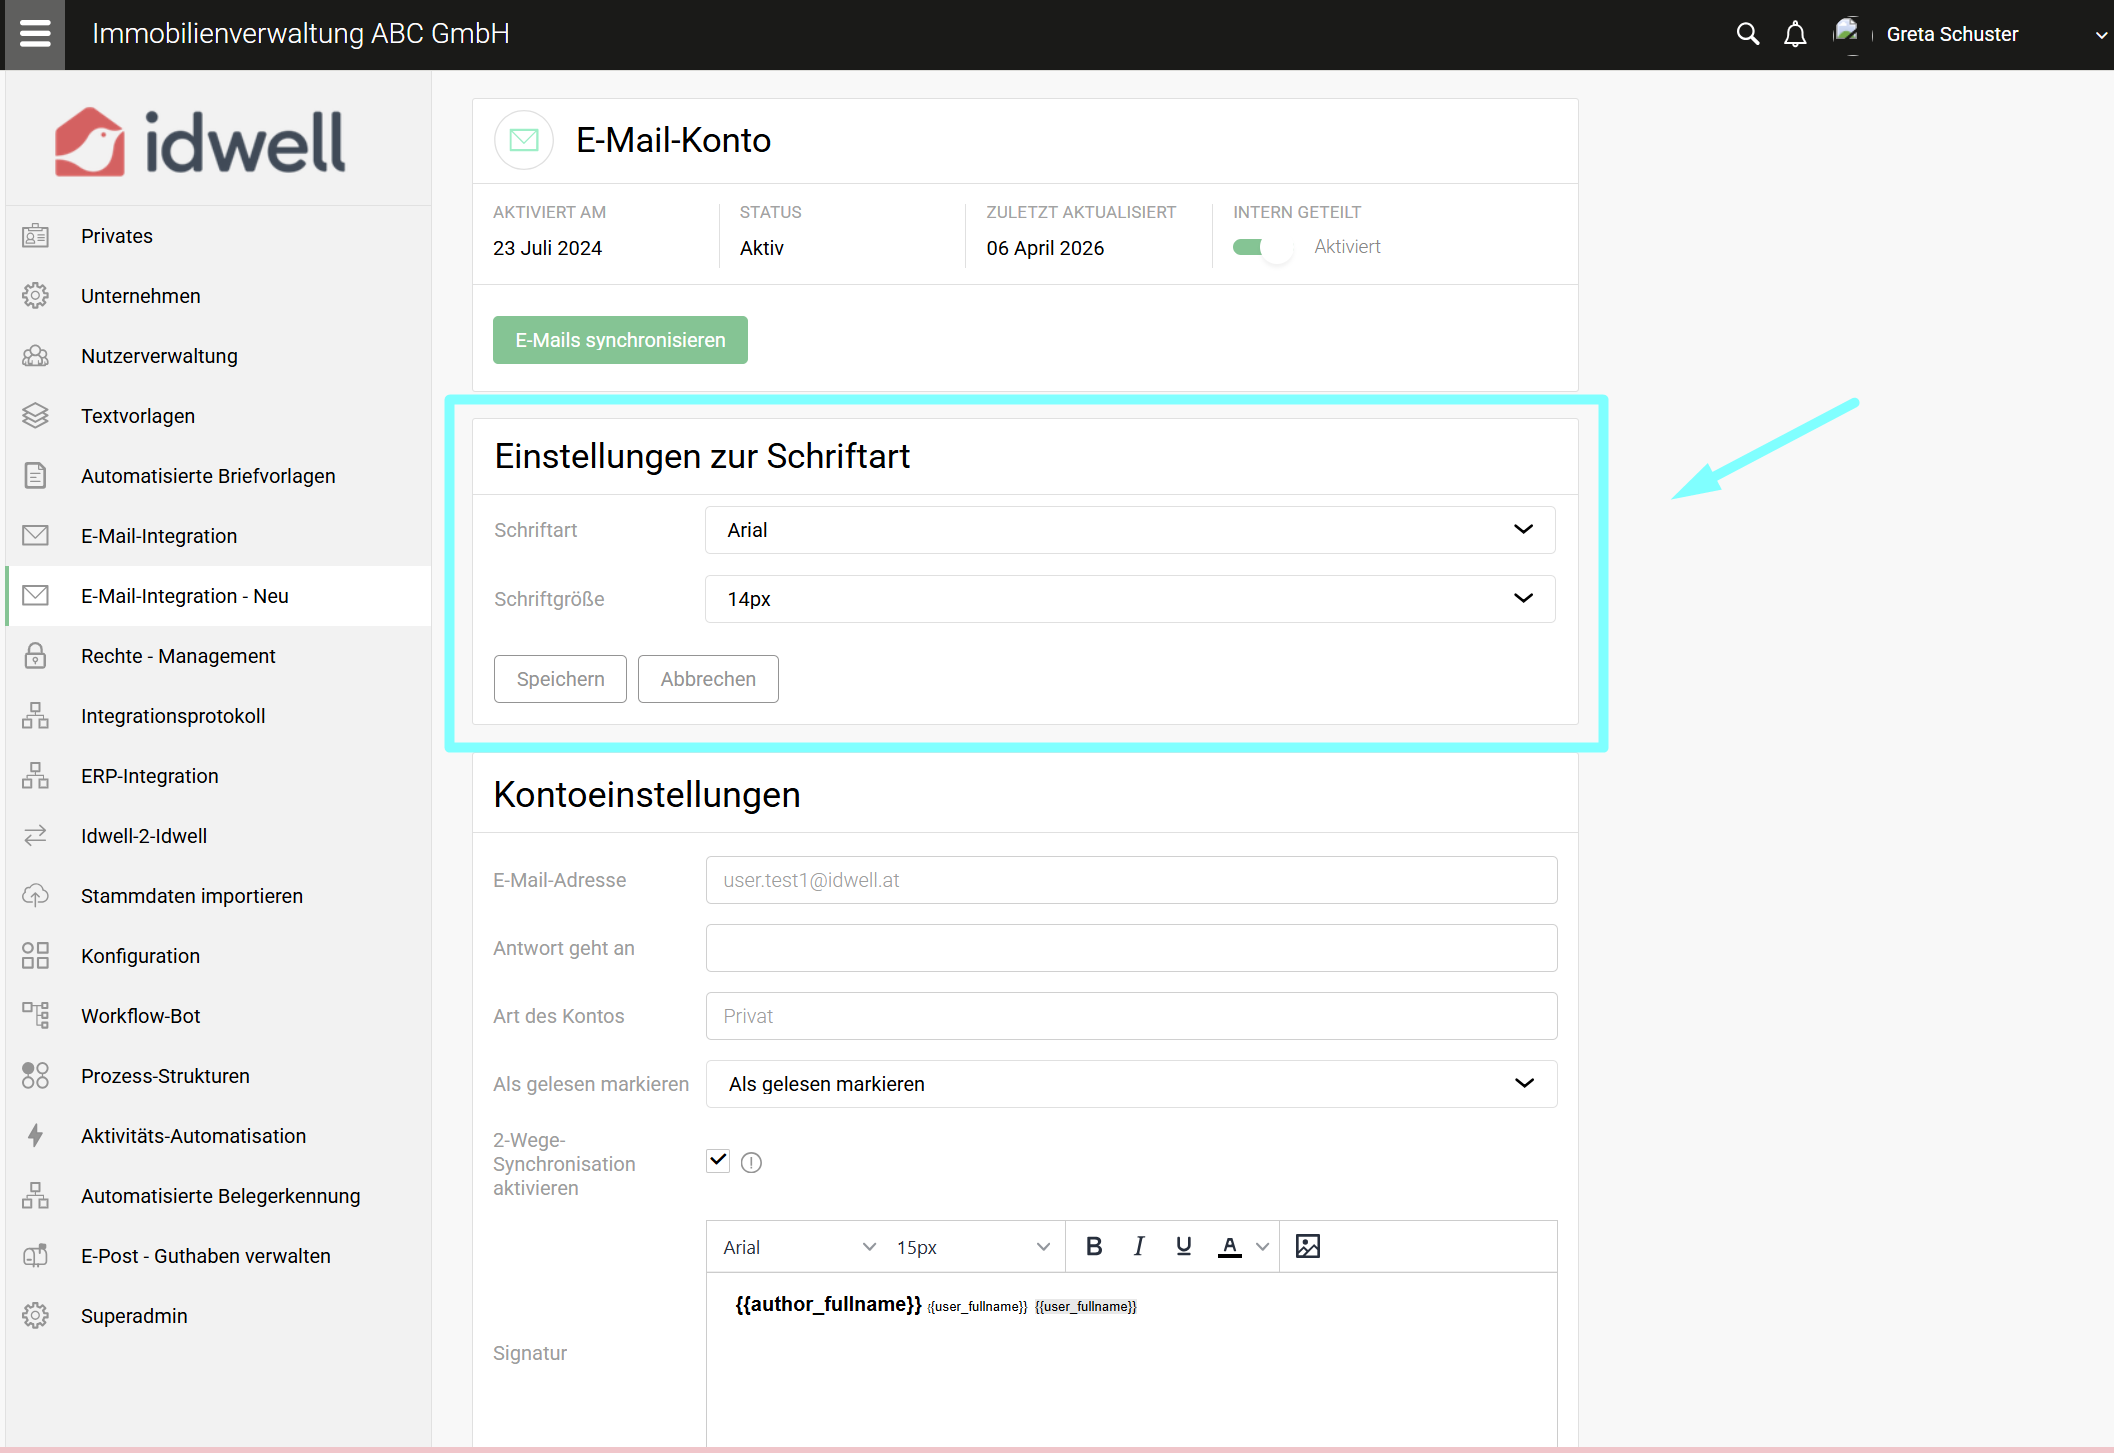Viewport: 2114px width, 1453px height.
Task: Open notifications bell icon
Action: [1795, 34]
